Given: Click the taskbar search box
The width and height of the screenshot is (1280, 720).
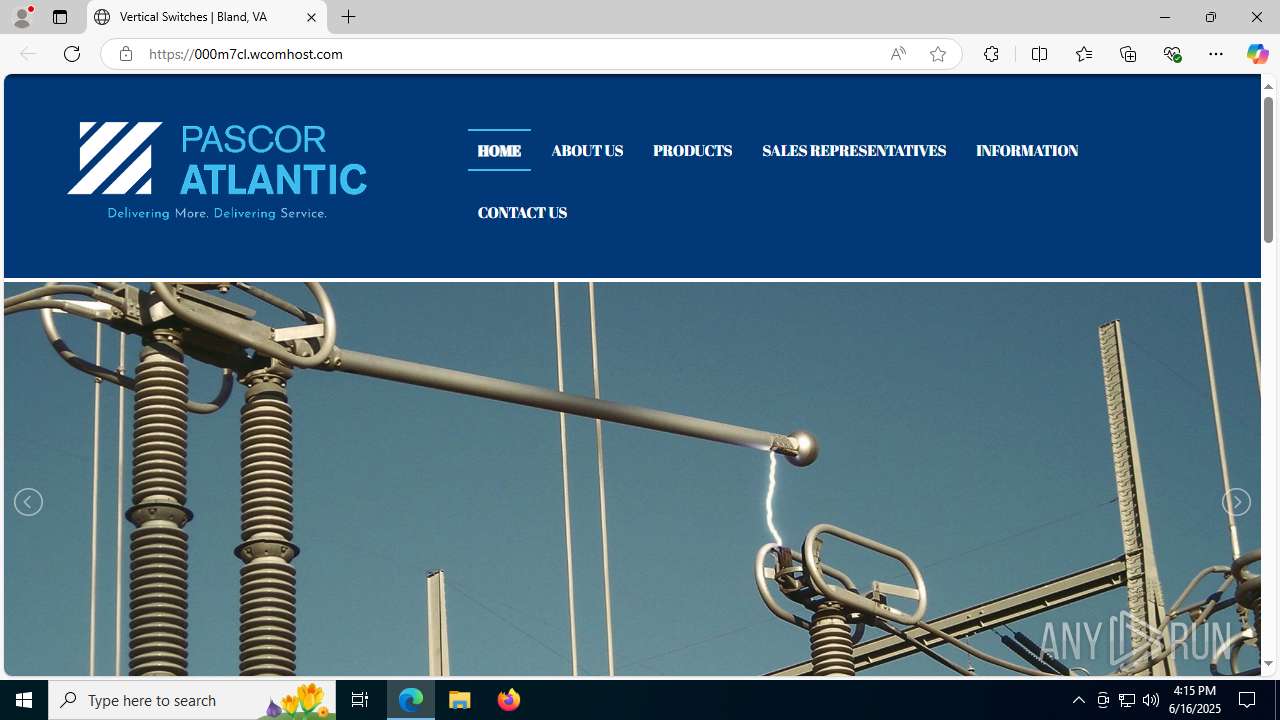Looking at the screenshot, I should 192,700.
